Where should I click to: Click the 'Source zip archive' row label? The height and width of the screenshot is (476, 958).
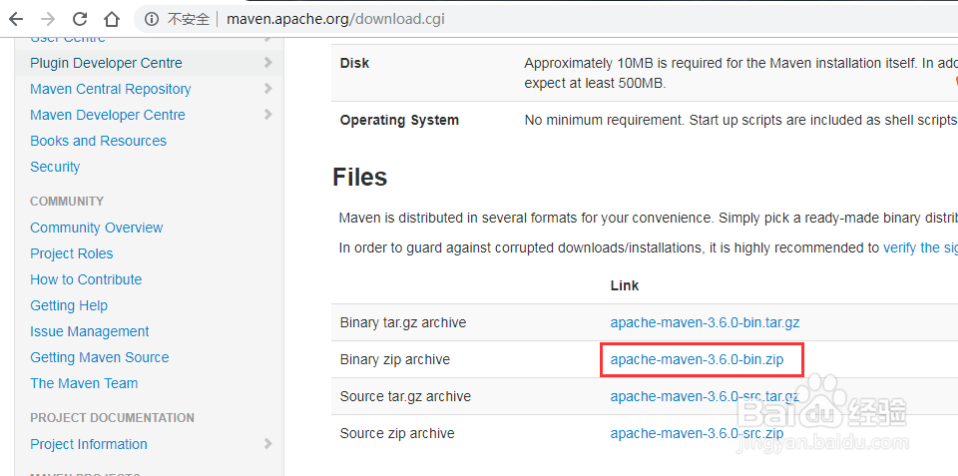coord(397,433)
